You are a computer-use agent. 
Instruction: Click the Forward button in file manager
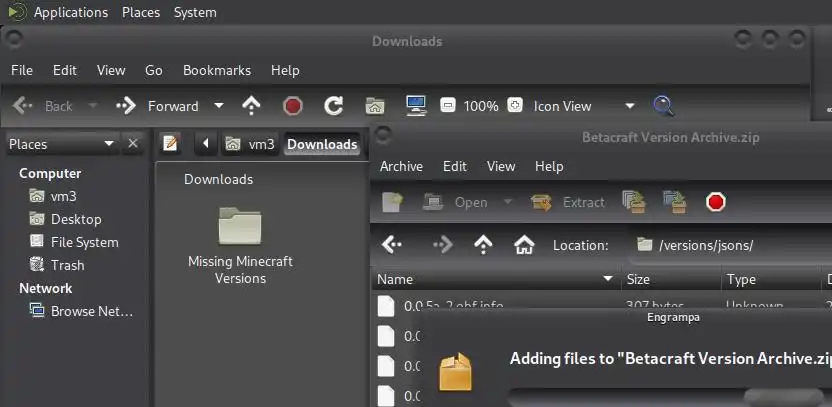[158, 106]
